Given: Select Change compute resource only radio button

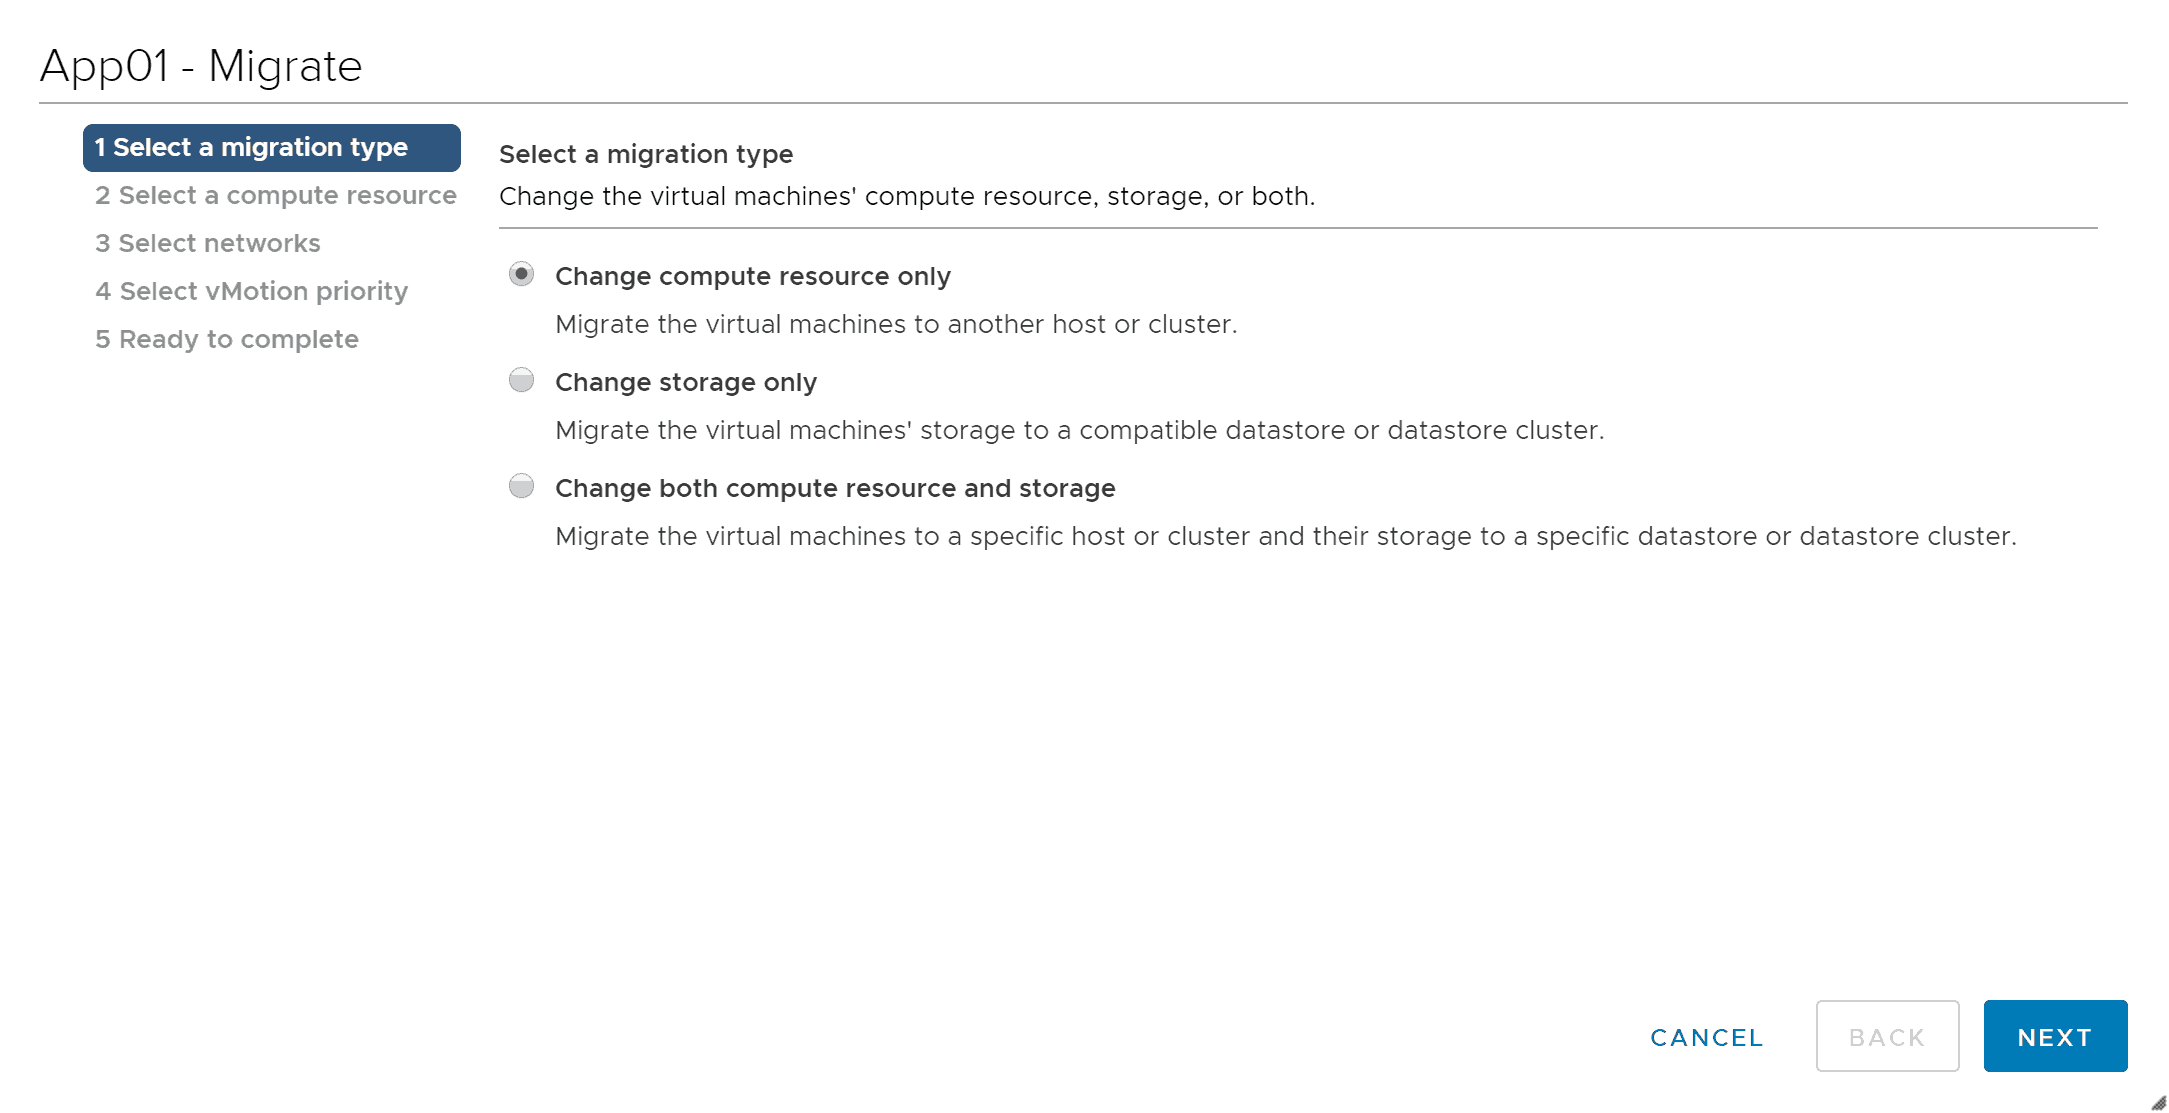Looking at the screenshot, I should (x=520, y=275).
